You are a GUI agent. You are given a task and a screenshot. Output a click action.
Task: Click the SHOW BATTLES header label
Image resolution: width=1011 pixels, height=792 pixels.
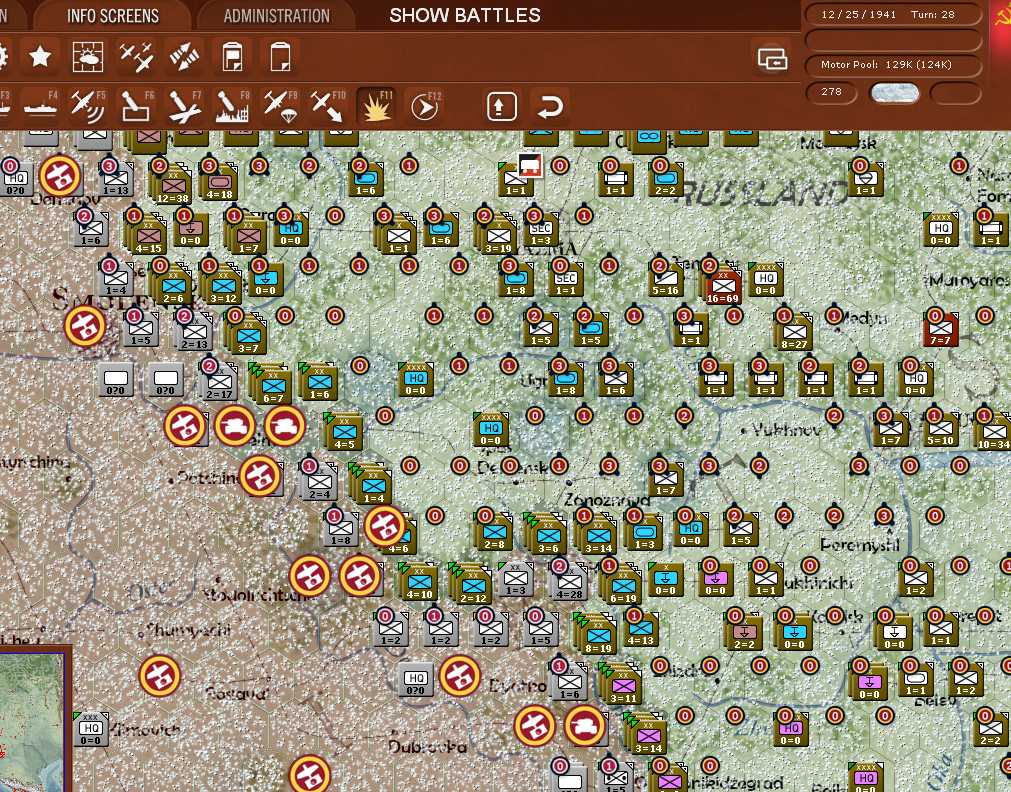463,15
